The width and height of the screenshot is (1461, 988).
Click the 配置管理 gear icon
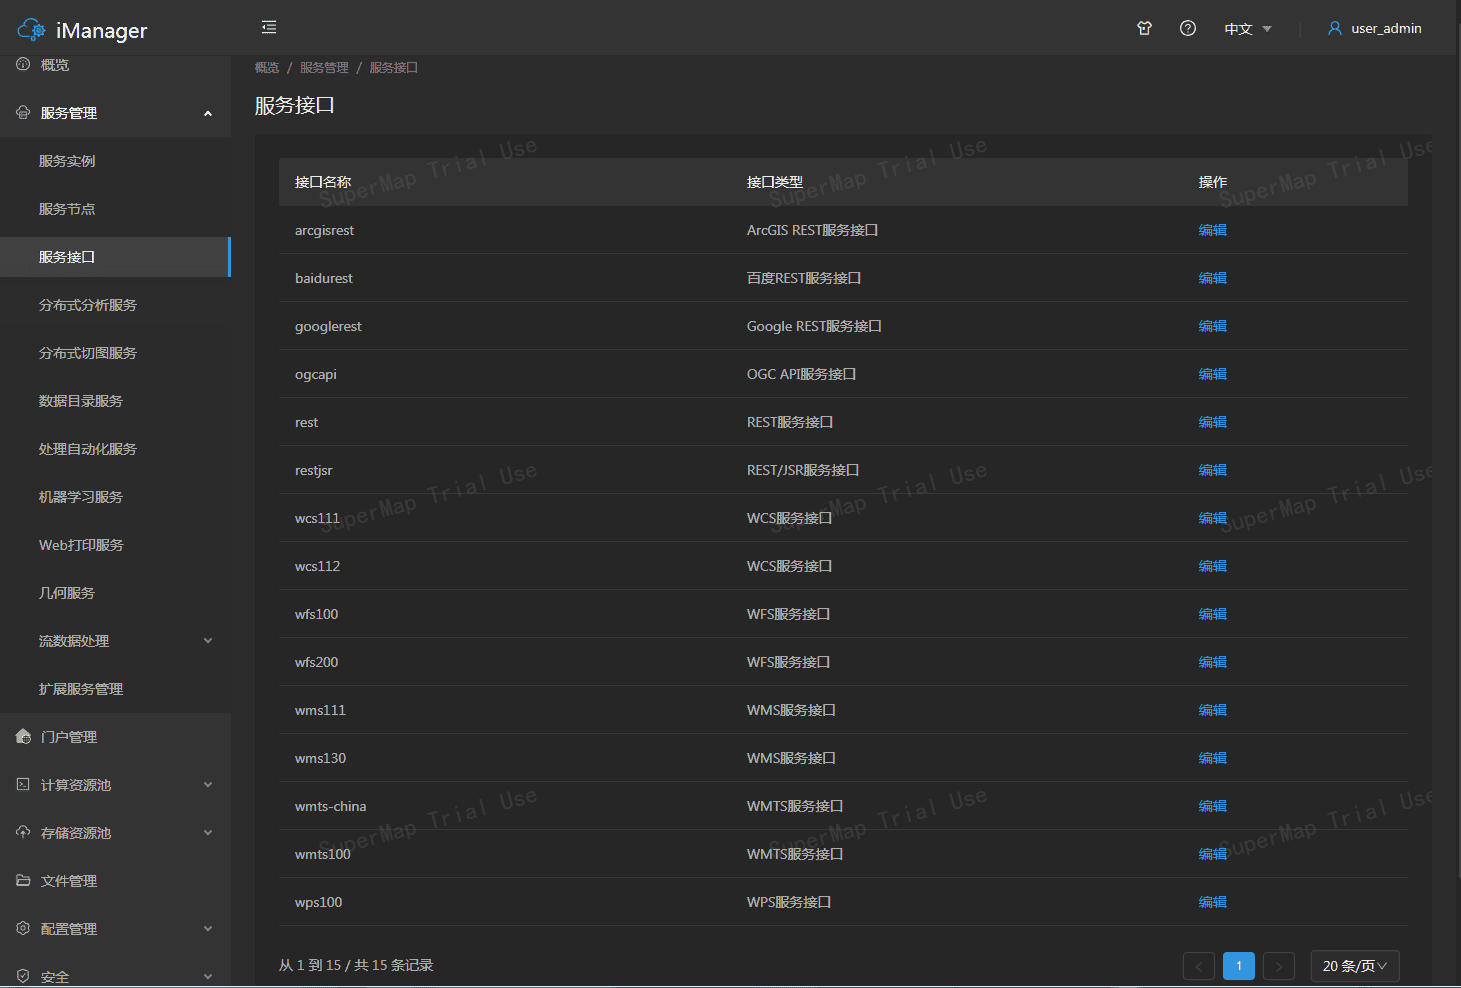pyautogui.click(x=23, y=928)
